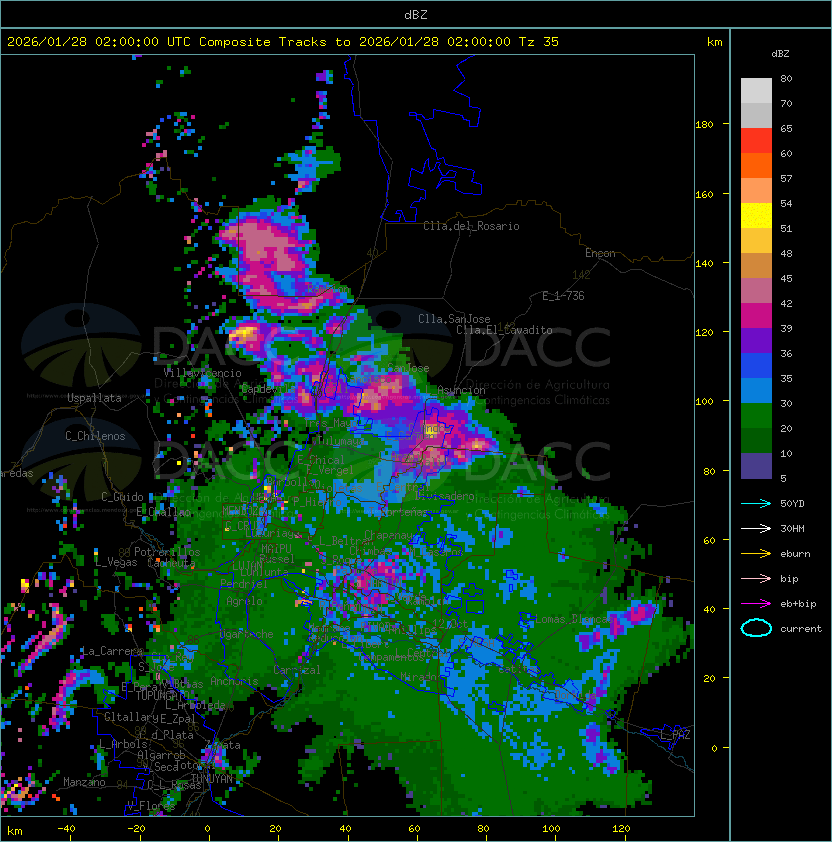Select the 'Agrelo' map label
The width and height of the screenshot is (832, 842).
pos(244,601)
